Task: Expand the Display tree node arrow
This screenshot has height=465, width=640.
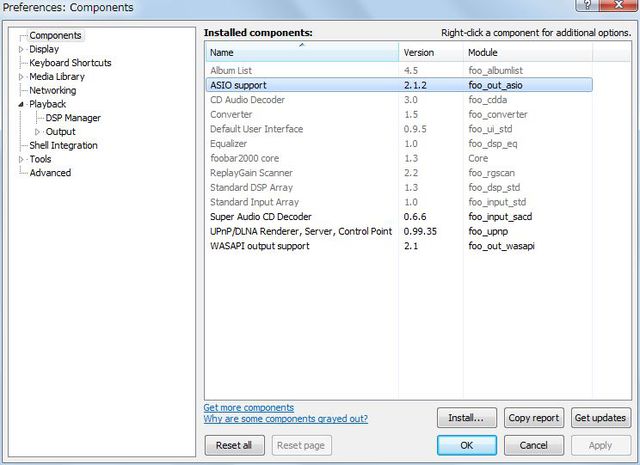Action: (x=21, y=49)
